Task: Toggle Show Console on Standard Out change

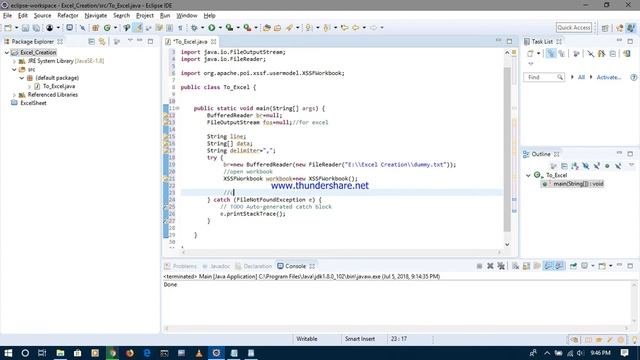Action: tap(548, 266)
